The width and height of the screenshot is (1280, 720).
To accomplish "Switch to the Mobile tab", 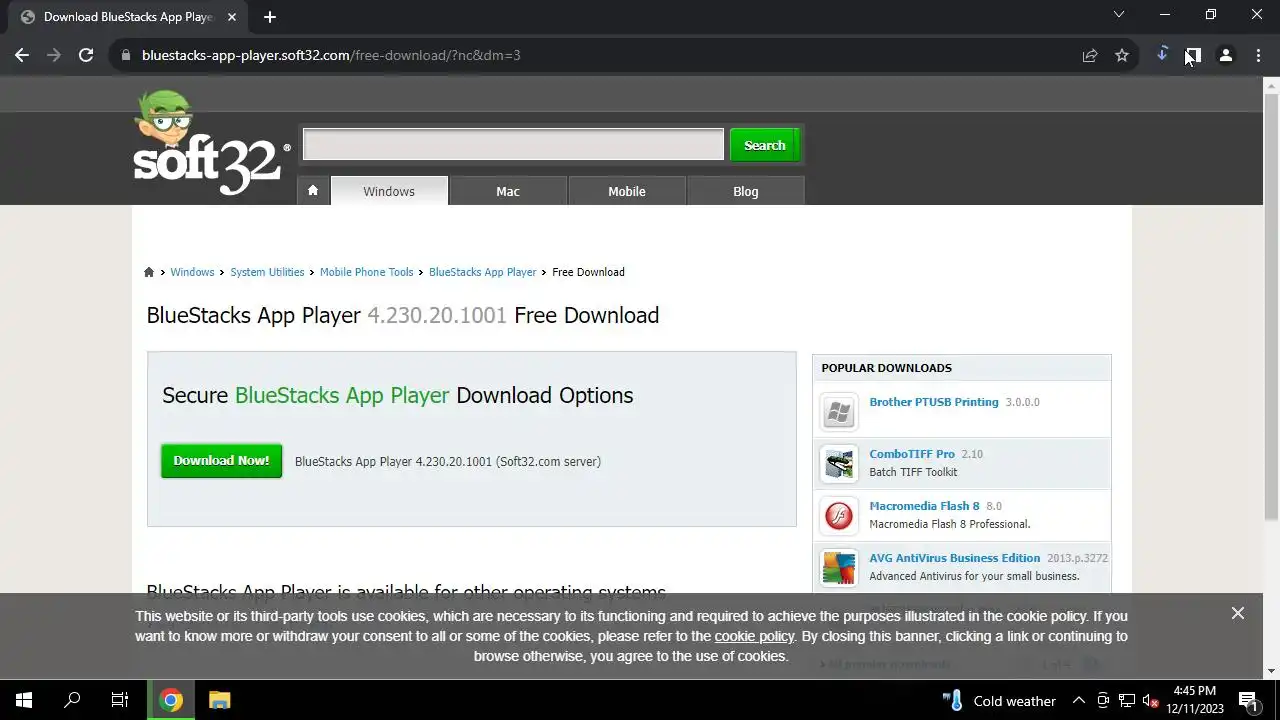I will click(x=627, y=191).
